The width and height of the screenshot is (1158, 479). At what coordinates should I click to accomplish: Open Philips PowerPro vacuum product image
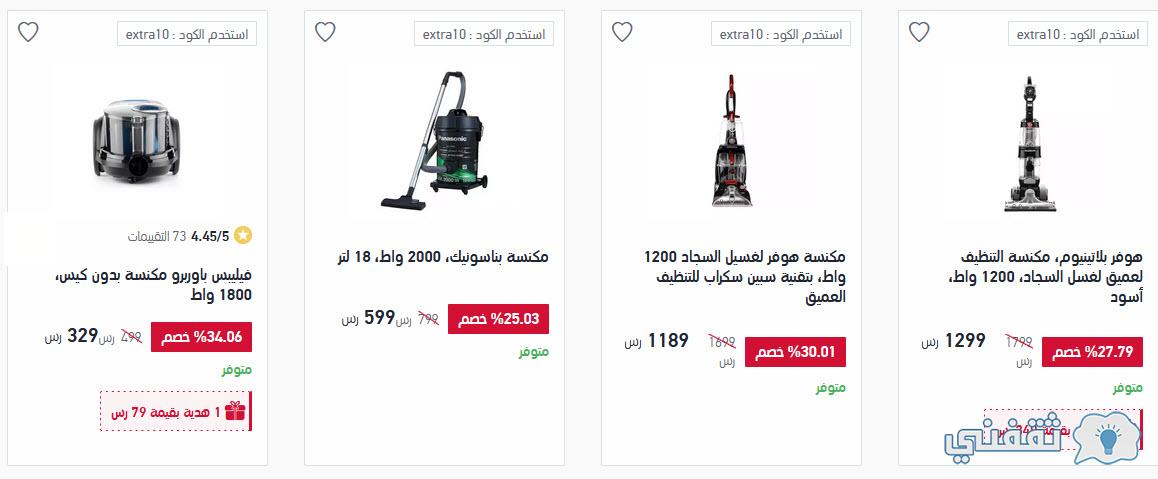click(x=137, y=140)
